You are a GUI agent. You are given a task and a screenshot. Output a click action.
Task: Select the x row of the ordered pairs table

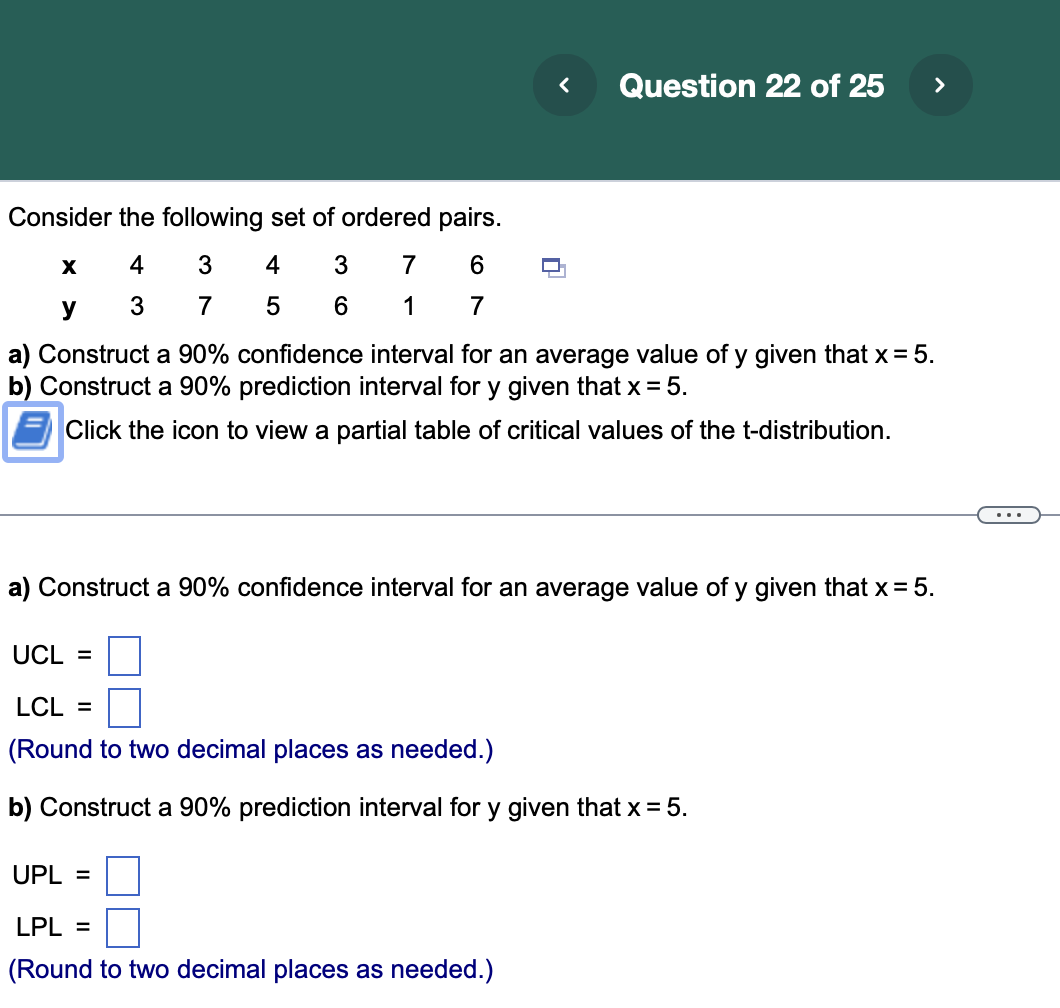point(270,265)
